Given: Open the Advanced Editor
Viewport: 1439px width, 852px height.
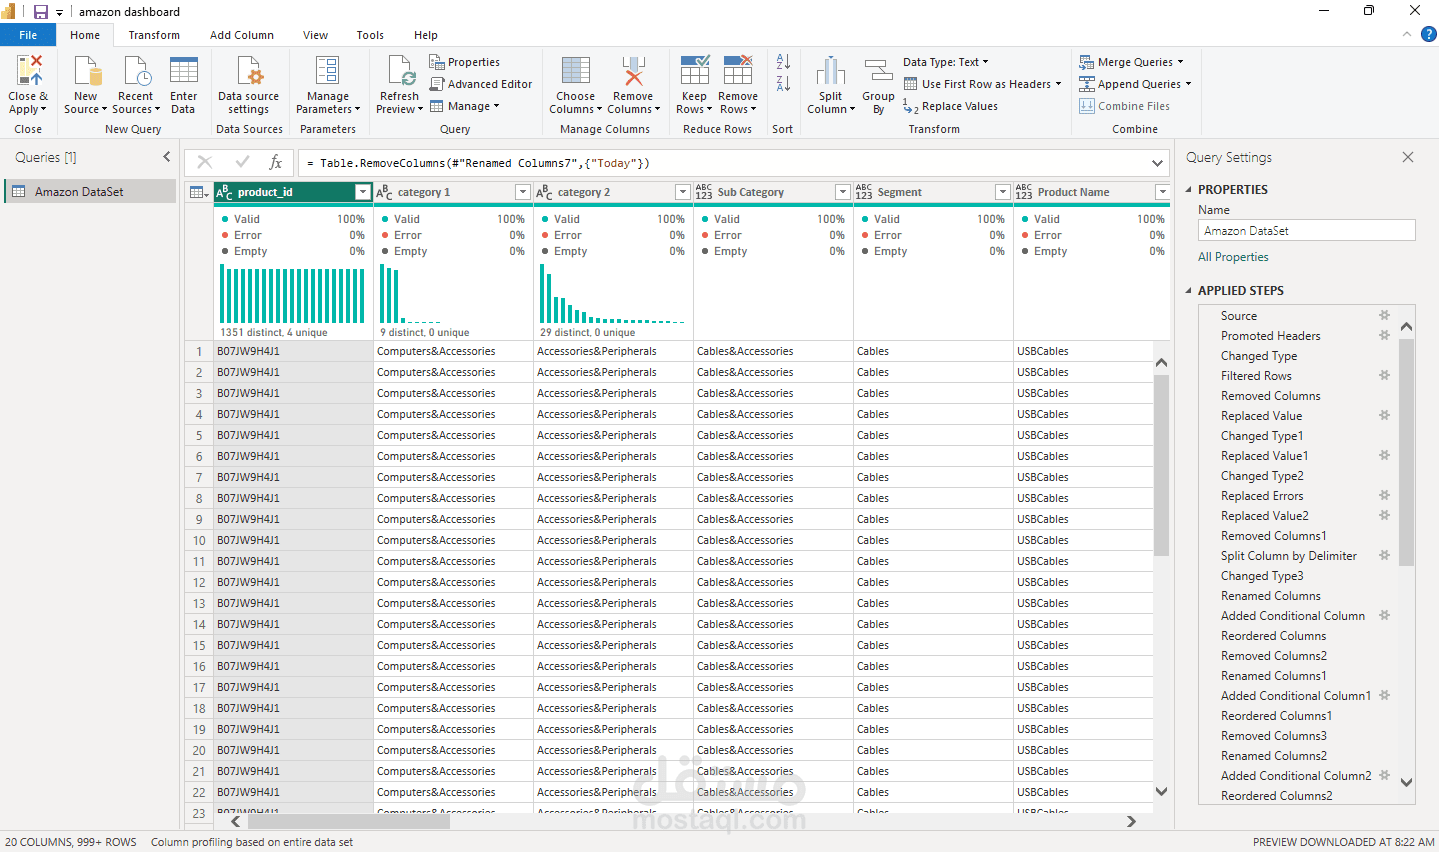Looking at the screenshot, I should coord(481,84).
